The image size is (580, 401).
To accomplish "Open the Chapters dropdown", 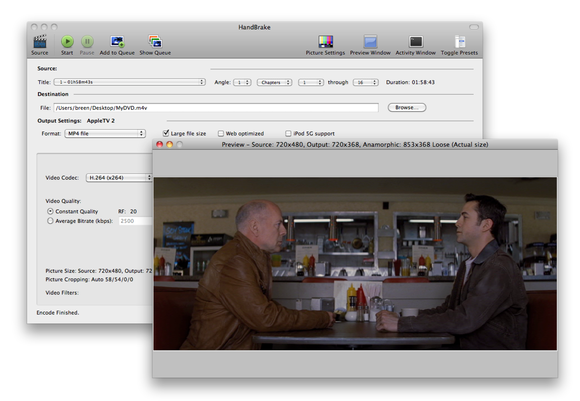I will click(x=274, y=82).
